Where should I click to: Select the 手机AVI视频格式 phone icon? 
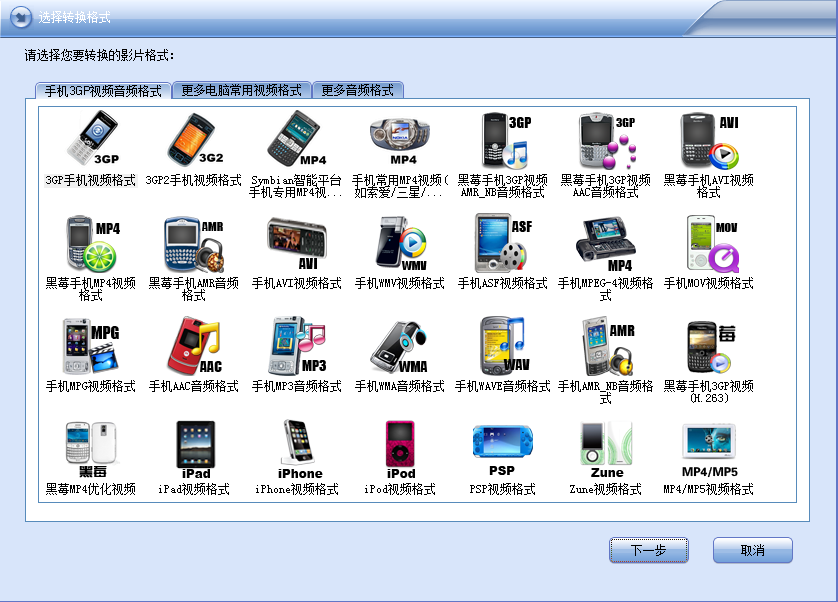297,244
